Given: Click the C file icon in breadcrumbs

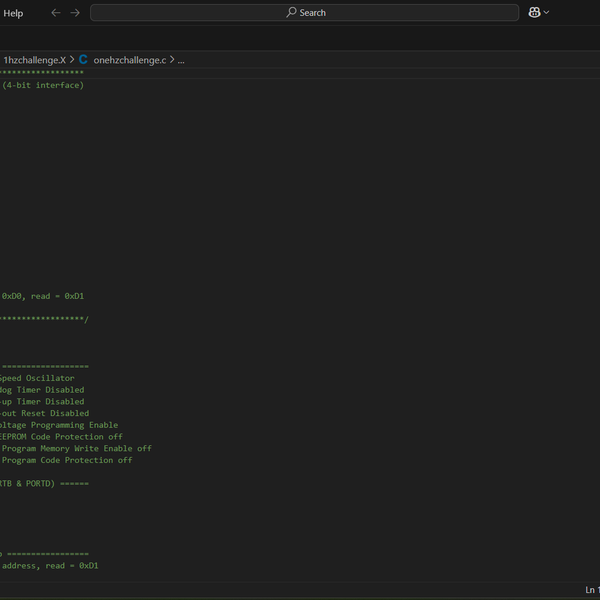Looking at the screenshot, I should 83,60.
